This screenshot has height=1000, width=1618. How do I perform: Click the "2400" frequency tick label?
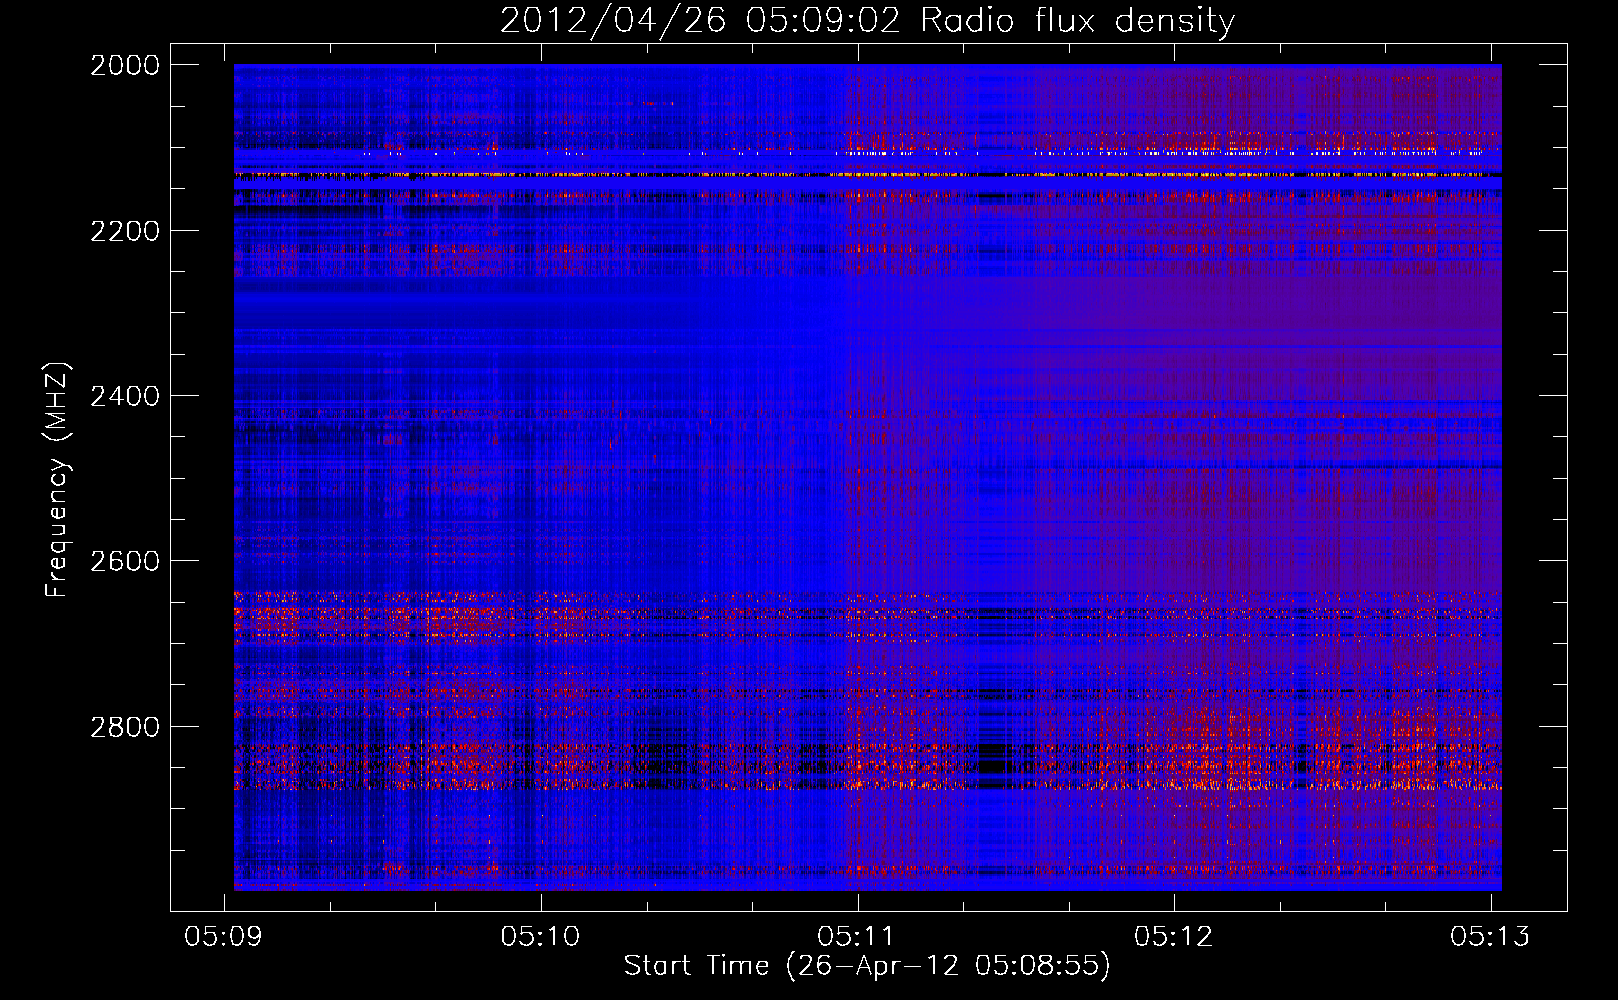(x=125, y=396)
